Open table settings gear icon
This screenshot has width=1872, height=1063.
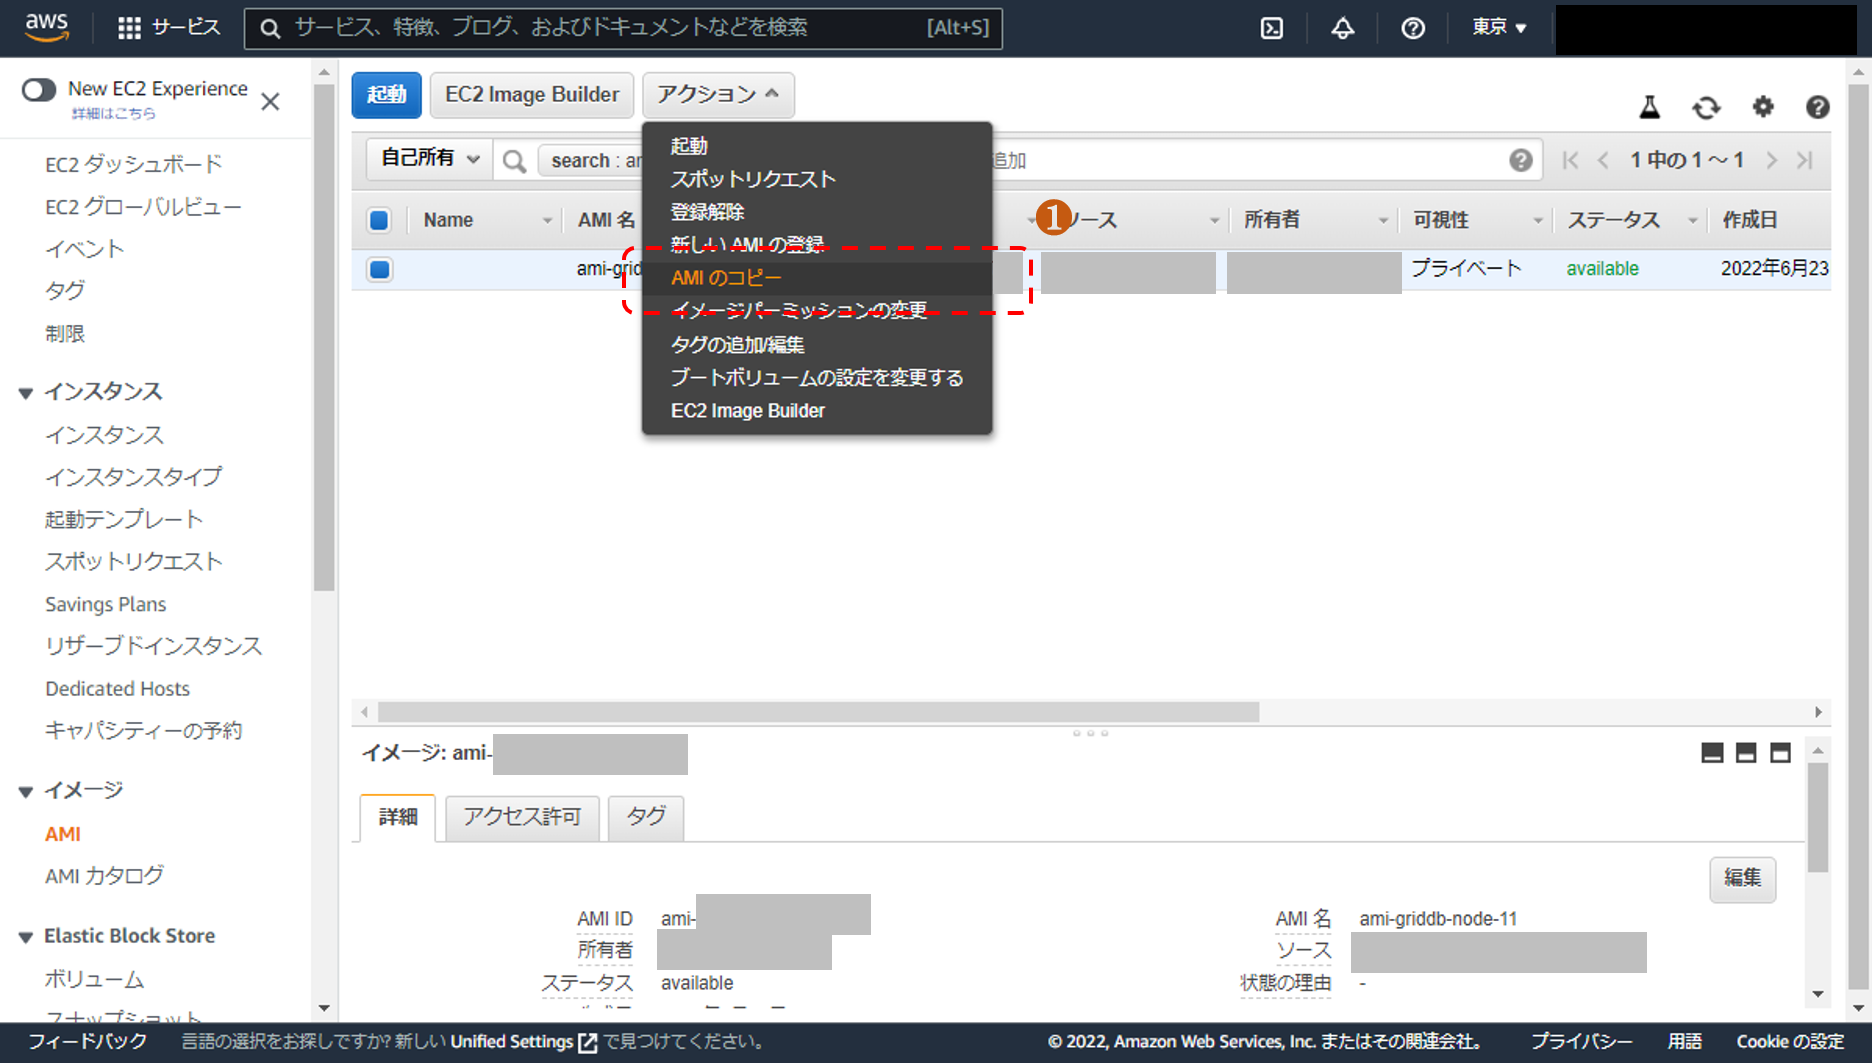click(x=1763, y=107)
